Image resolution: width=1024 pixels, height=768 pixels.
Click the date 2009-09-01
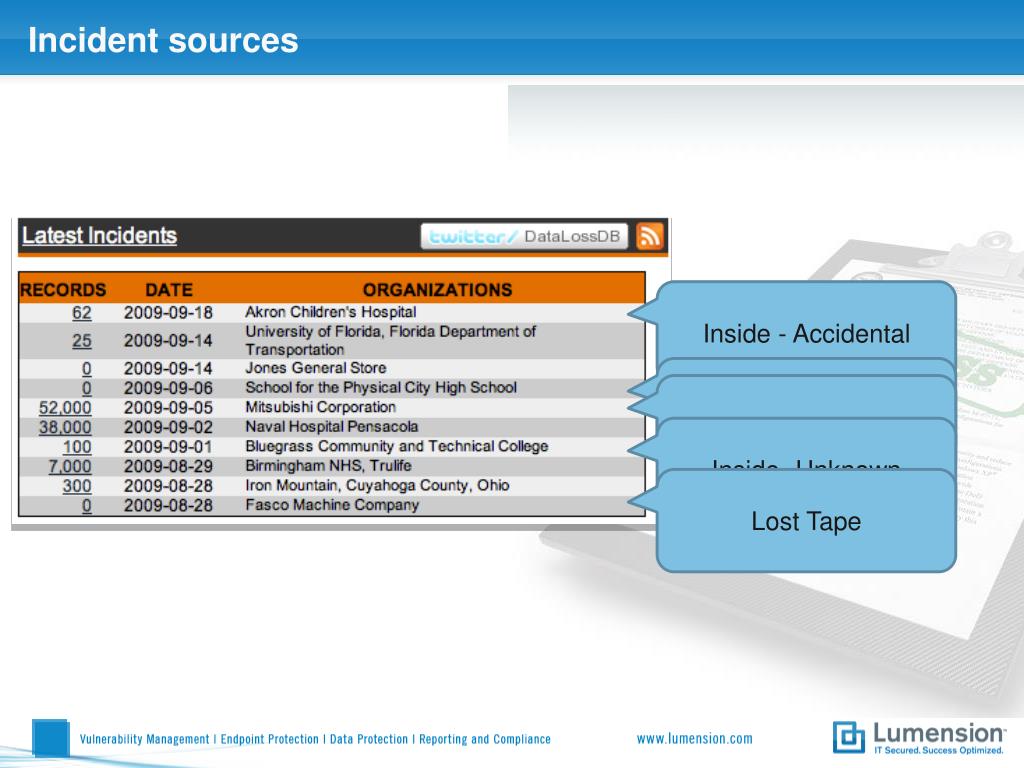168,447
